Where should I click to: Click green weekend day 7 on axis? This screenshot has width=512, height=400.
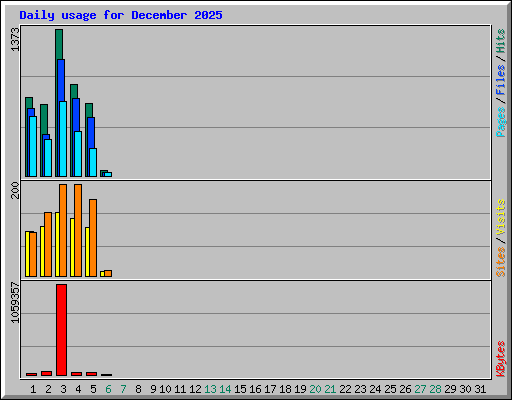coord(123,389)
